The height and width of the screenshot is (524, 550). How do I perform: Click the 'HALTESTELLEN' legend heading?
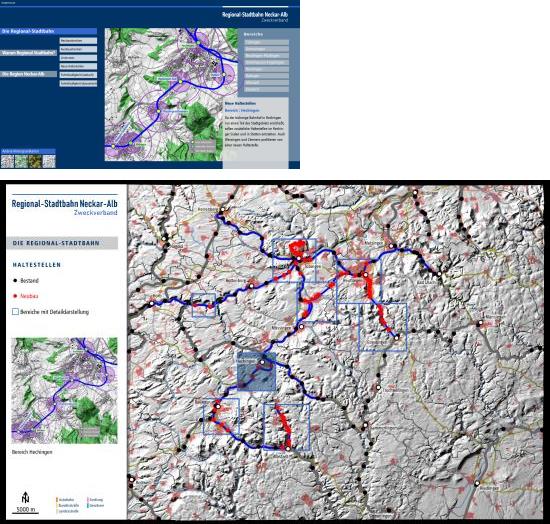[x=37, y=265]
